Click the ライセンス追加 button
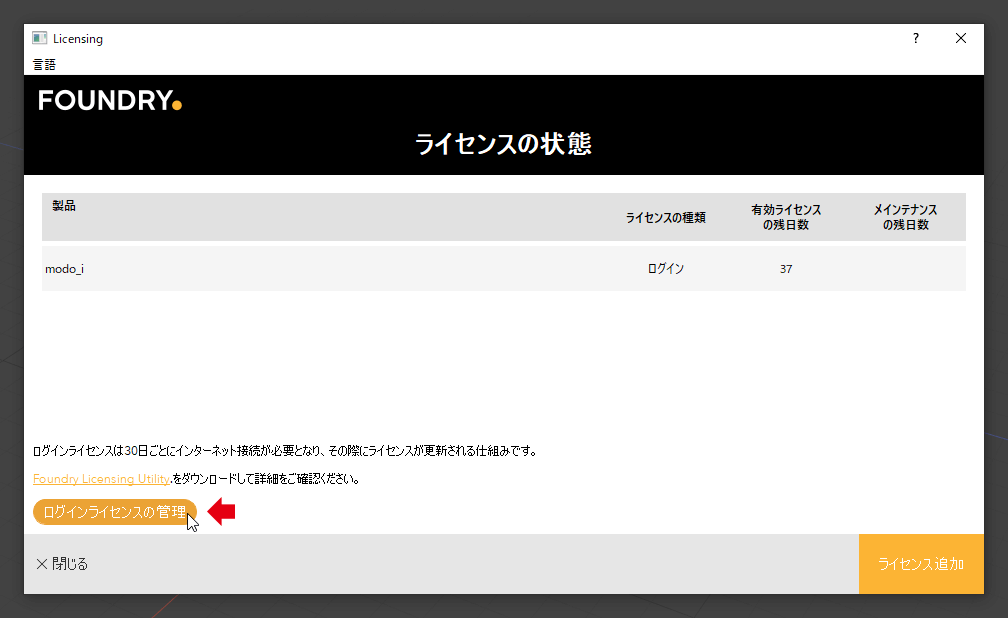Viewport: 1008px width, 618px height. click(921, 564)
